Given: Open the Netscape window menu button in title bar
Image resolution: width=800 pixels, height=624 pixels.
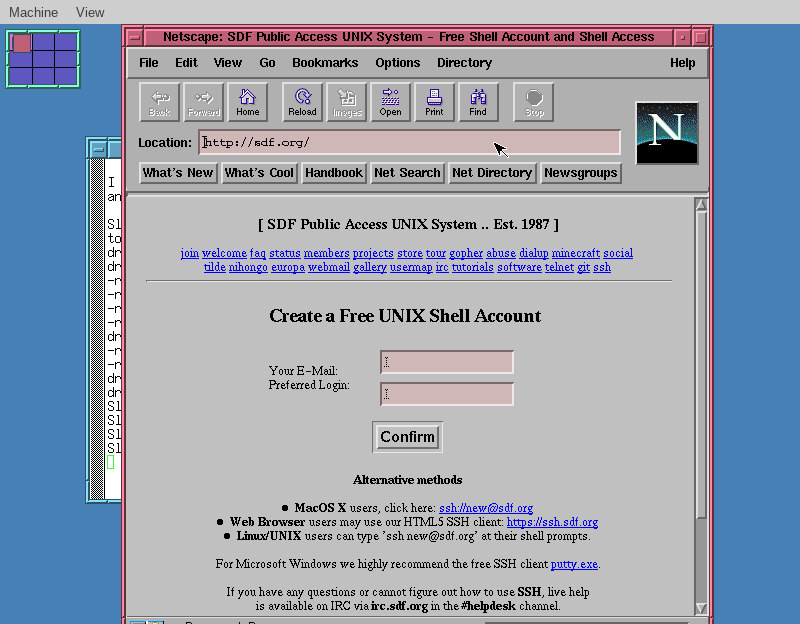Looking at the screenshot, I should pos(135,37).
